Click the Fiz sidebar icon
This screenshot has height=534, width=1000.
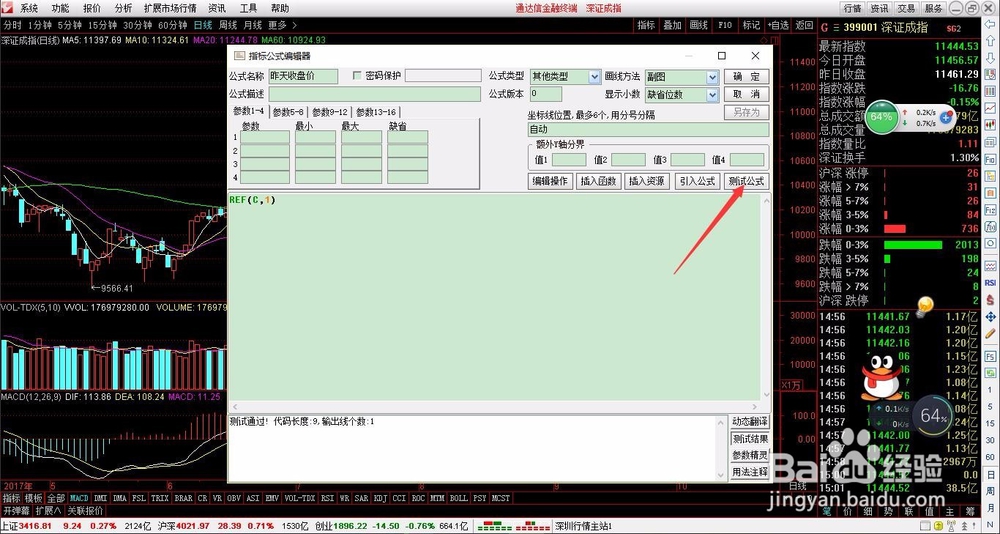[990, 209]
